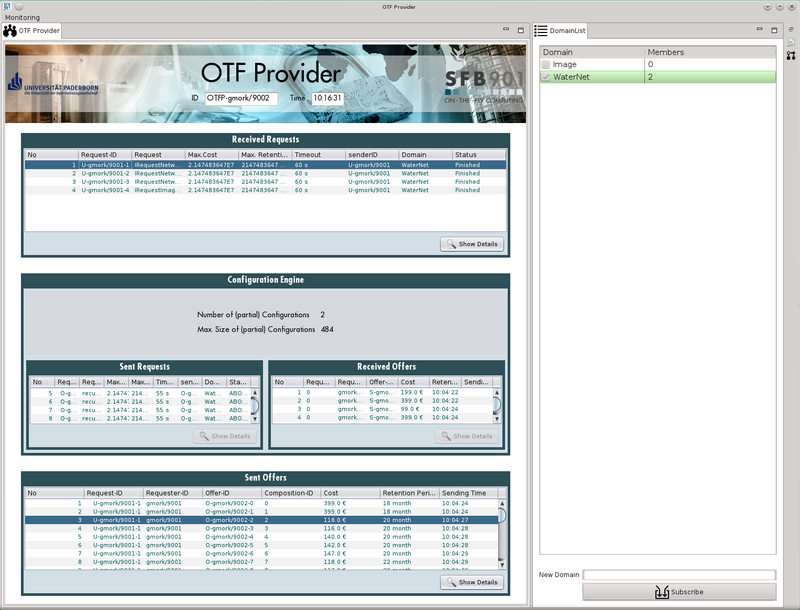Click Sending Time column header in Sent Offers
Image resolution: width=800 pixels, height=610 pixels.
468,493
